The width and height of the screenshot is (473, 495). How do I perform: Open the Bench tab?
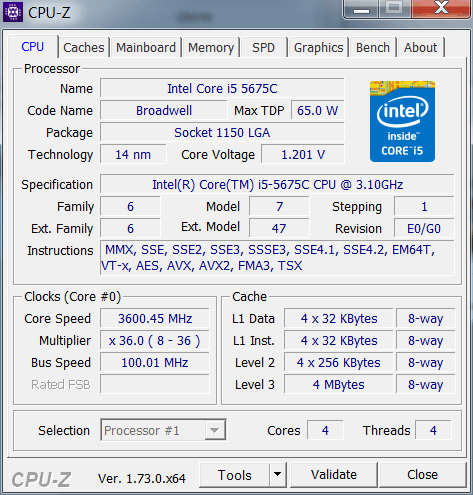[x=373, y=48]
